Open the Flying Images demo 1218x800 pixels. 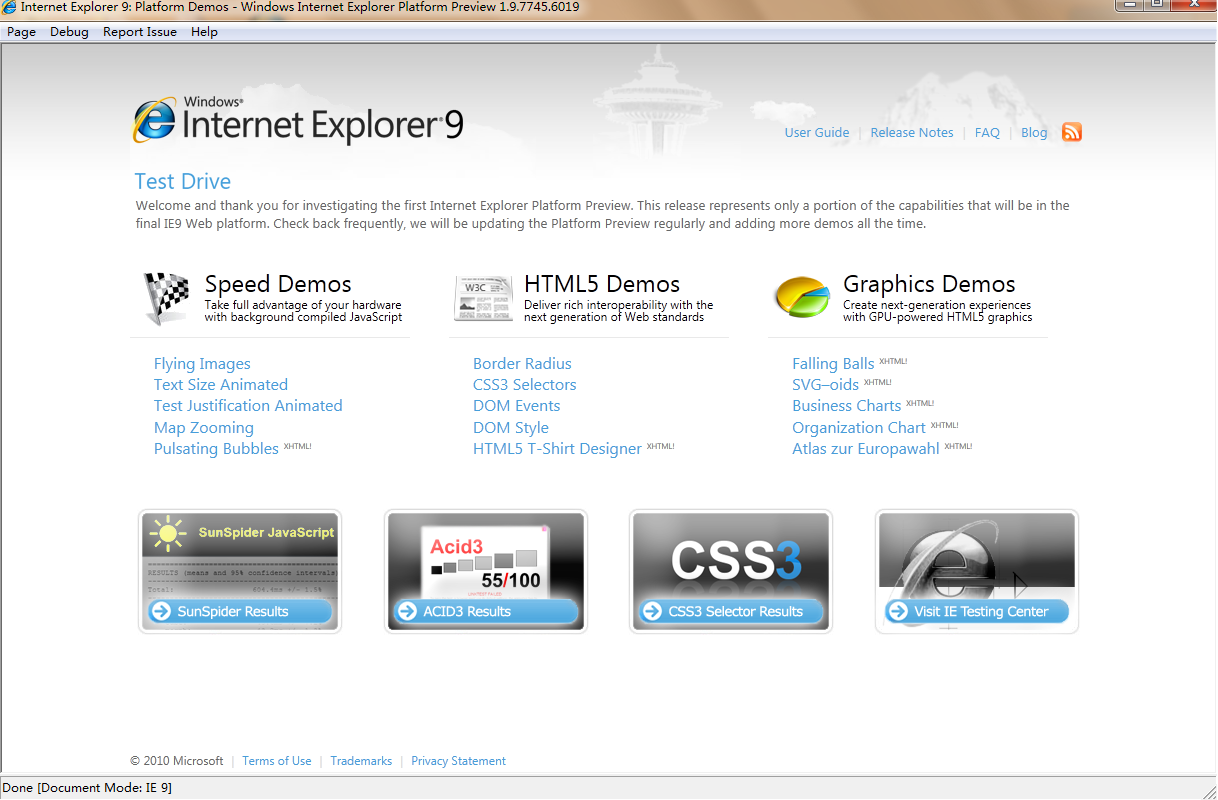coord(202,363)
